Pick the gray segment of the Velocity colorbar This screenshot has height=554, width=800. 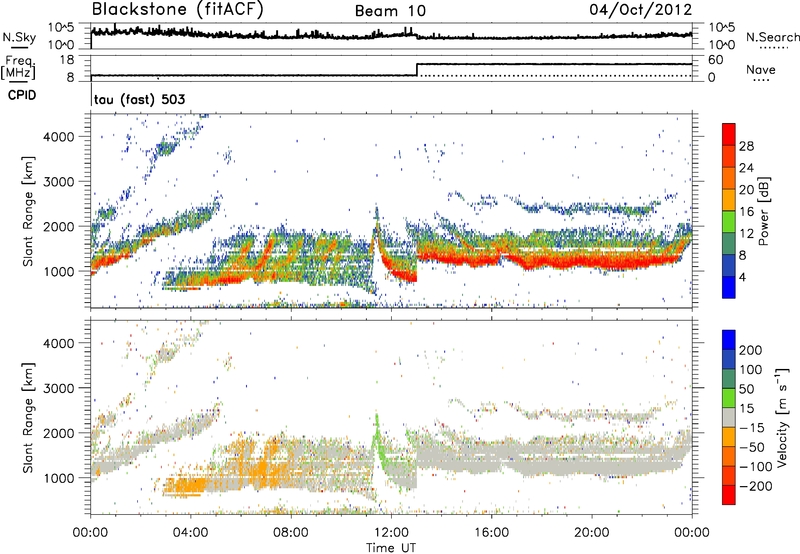coord(729,418)
